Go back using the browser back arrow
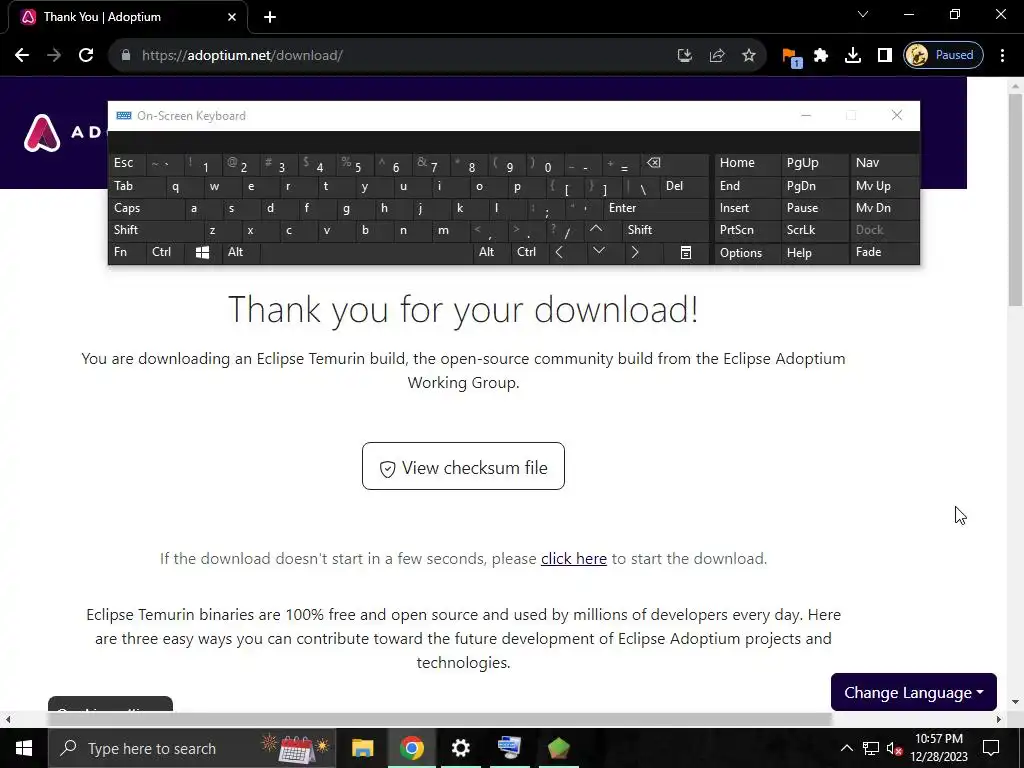The width and height of the screenshot is (1024, 768). pos(22,55)
